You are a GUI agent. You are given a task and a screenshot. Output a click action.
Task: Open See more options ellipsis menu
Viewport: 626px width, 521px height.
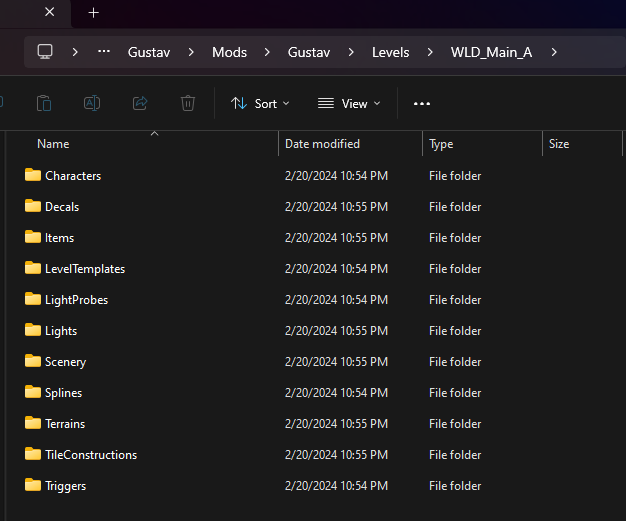pos(422,104)
